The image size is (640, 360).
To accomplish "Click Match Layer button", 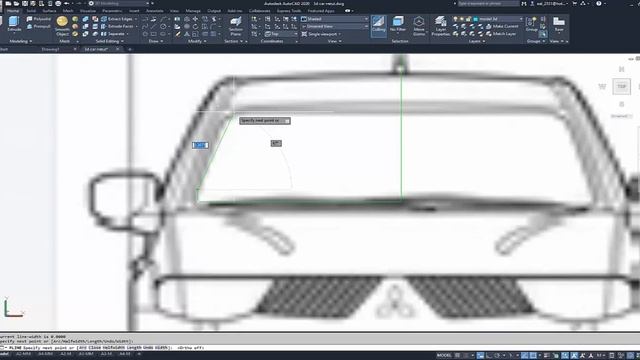I will 501,34.
